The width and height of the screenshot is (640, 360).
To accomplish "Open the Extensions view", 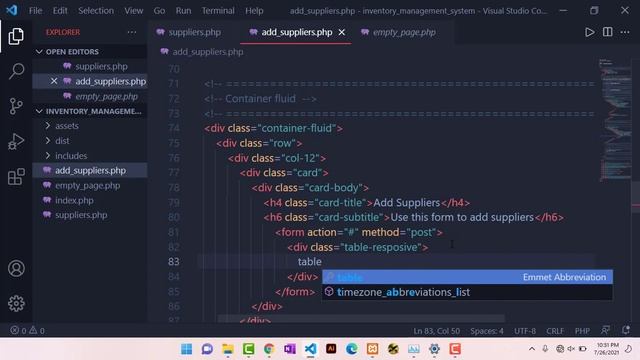I will pos(16,176).
